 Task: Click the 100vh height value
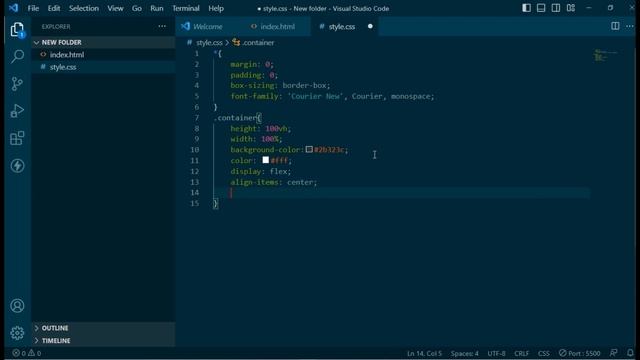[276, 129]
